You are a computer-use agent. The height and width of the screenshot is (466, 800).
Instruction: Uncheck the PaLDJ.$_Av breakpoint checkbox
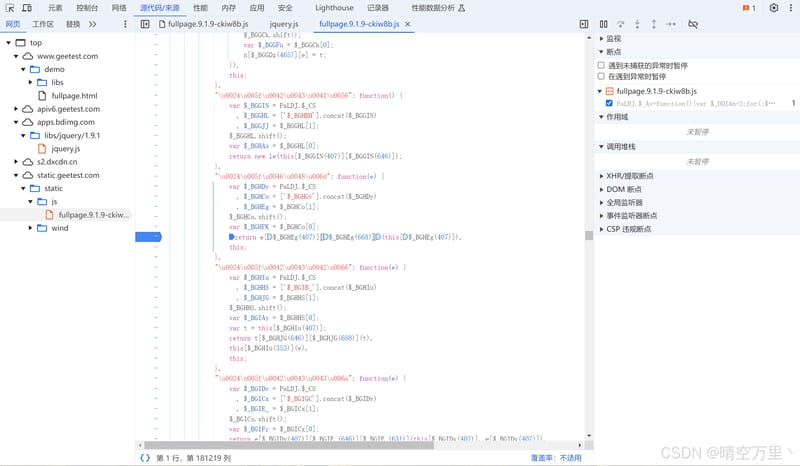point(609,103)
